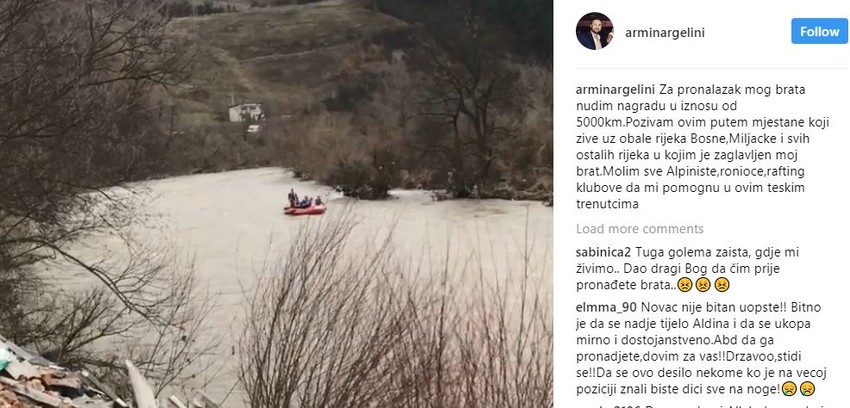
Task: Open arminargelini username in the post header
Action: tap(665, 33)
